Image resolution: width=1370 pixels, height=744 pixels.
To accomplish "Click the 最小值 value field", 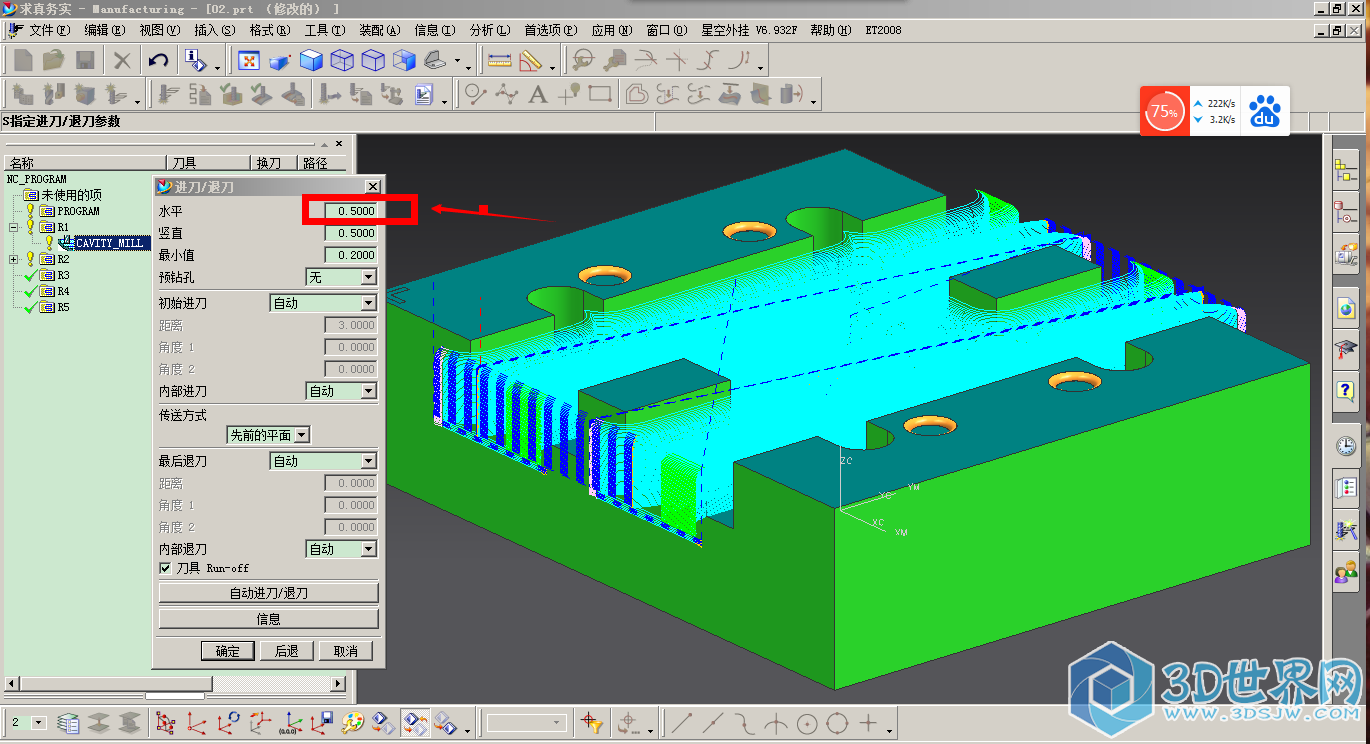I will point(350,255).
